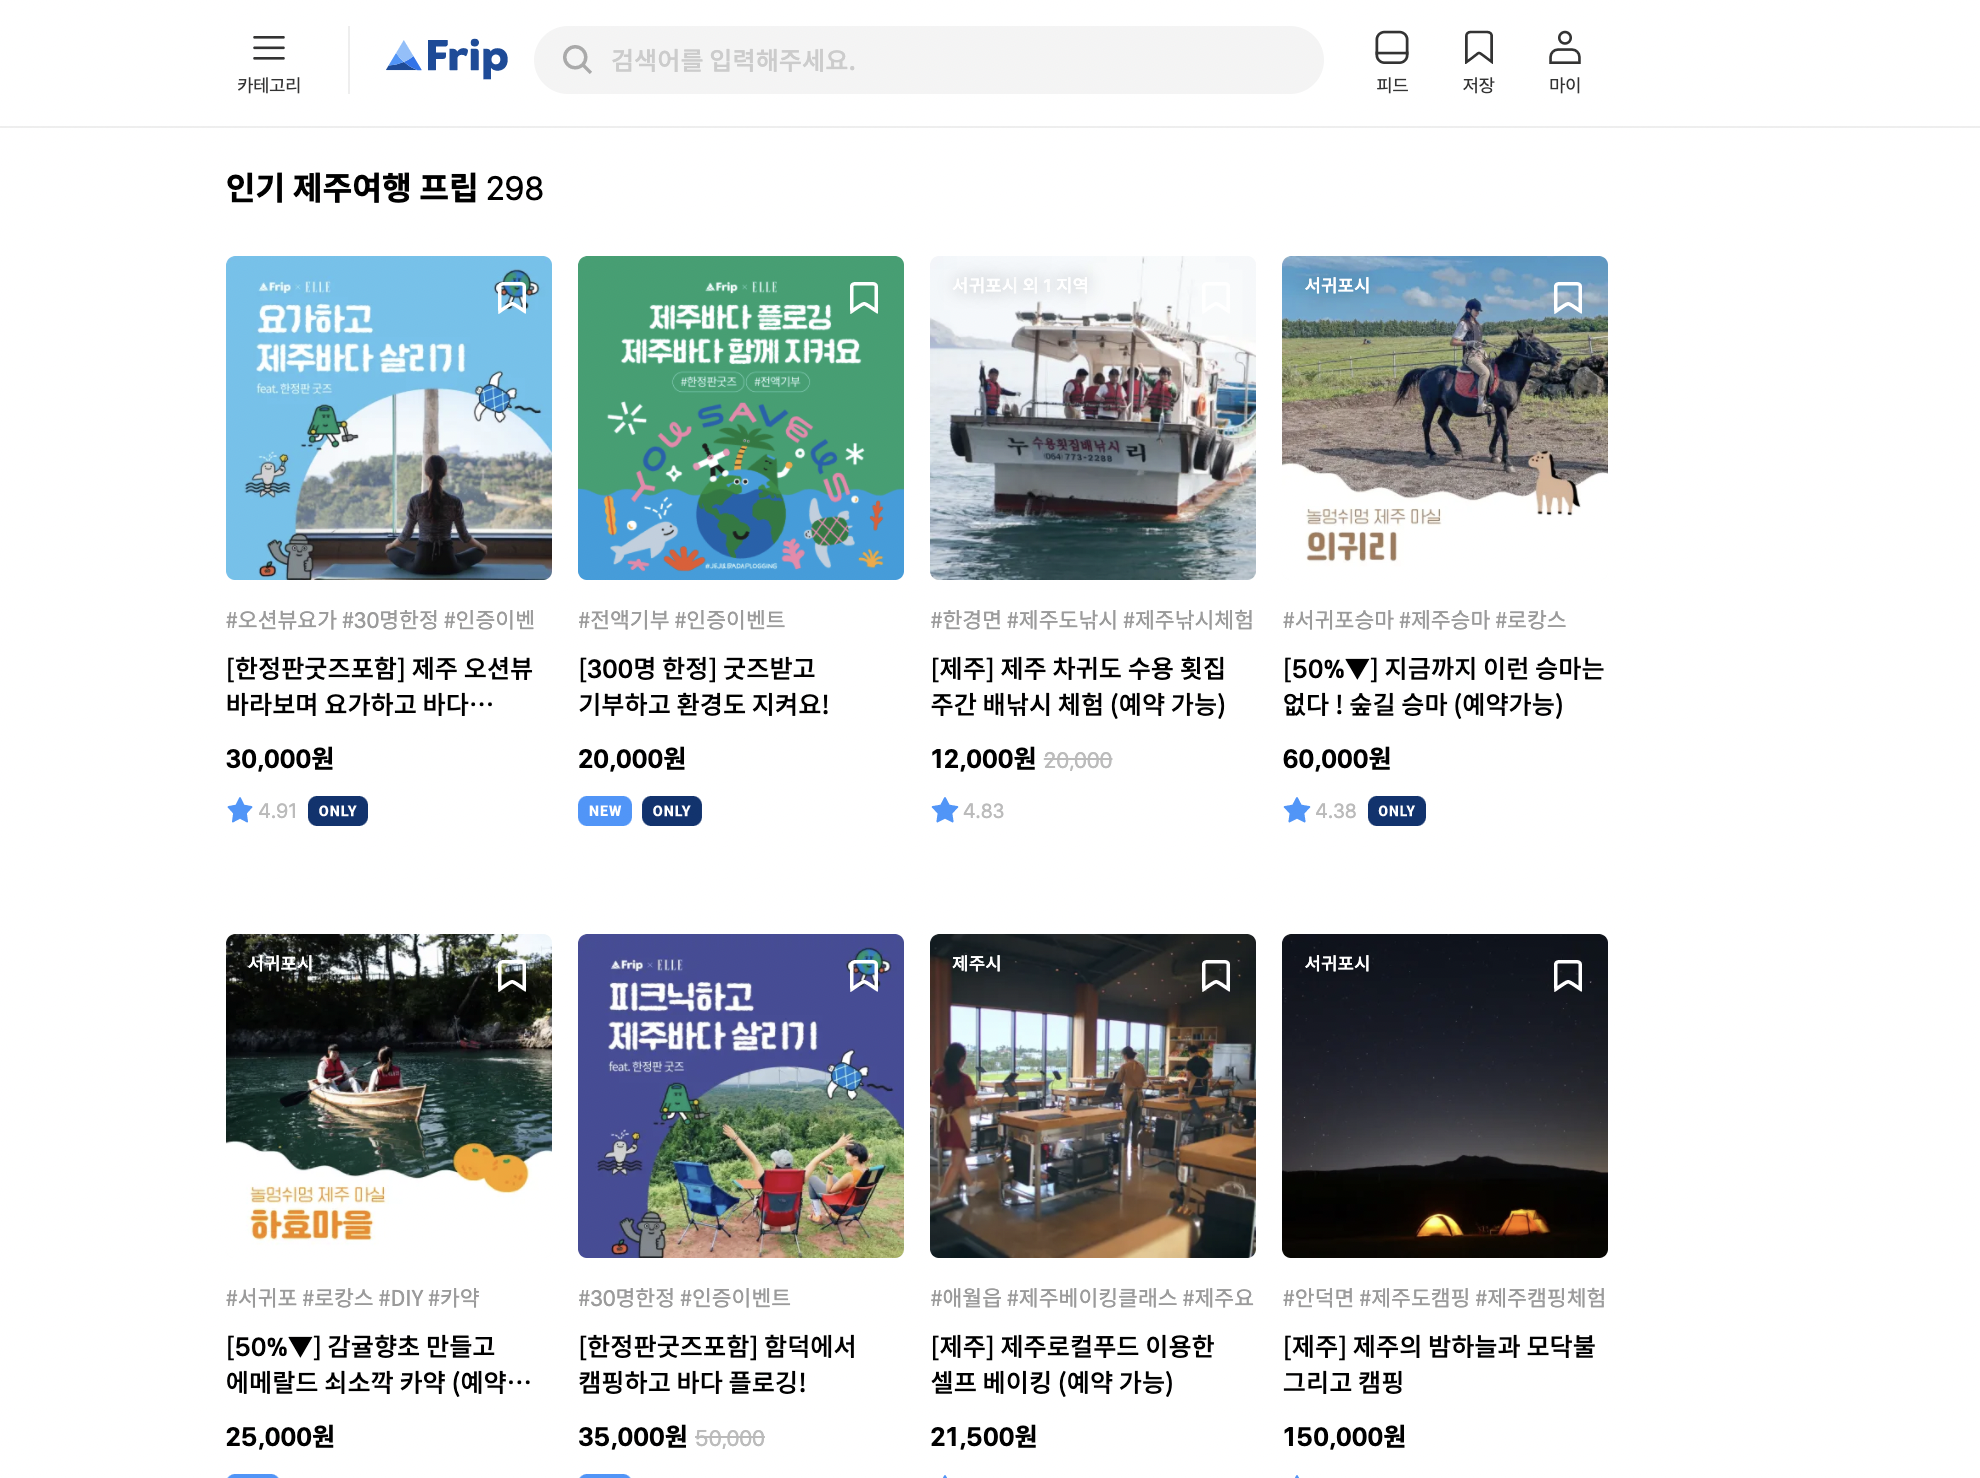Bookmark the 하효마을 kayak card
Viewport: 1980px width, 1478px height.
512,975
